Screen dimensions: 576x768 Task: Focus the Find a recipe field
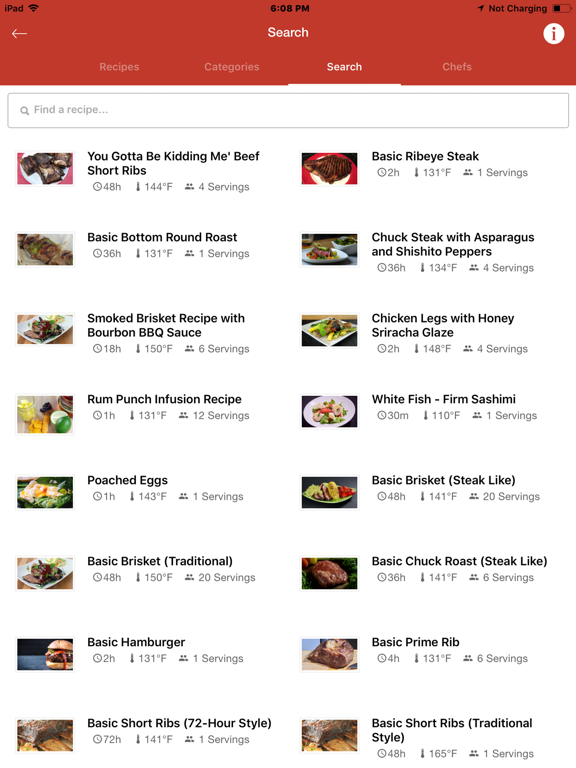pyautogui.click(x=288, y=111)
